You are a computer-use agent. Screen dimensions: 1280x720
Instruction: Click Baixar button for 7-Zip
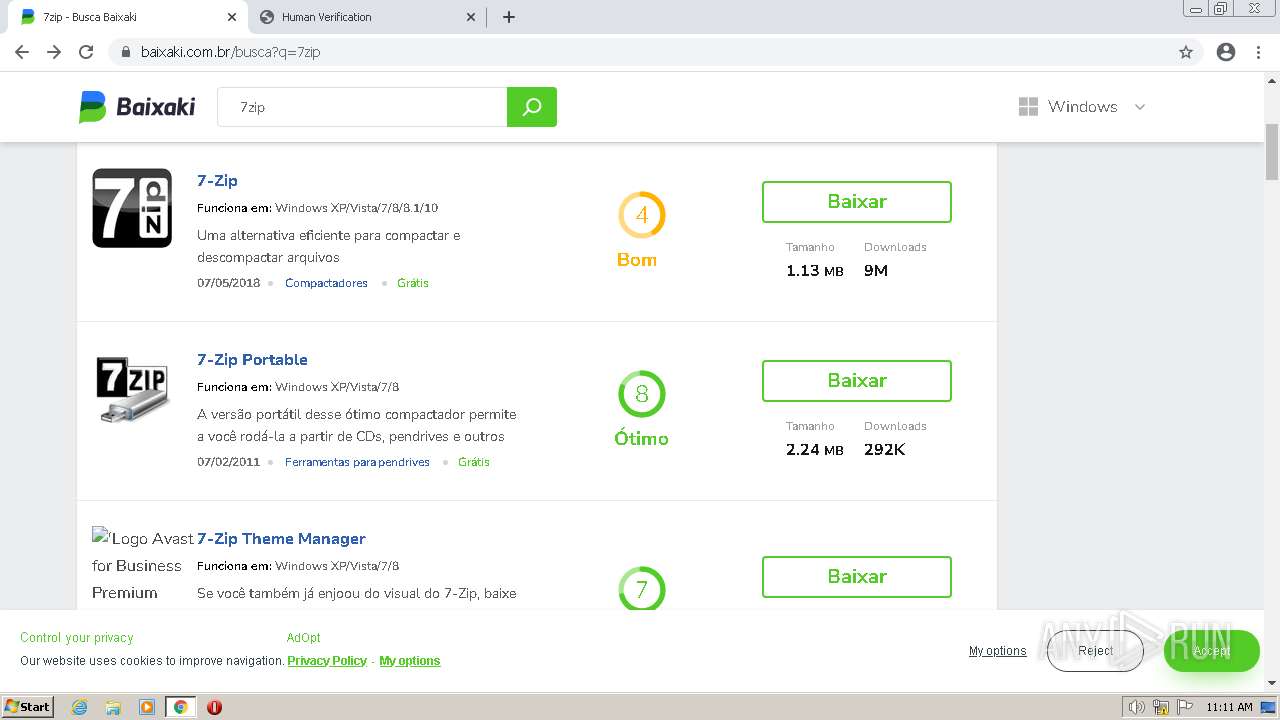point(857,202)
